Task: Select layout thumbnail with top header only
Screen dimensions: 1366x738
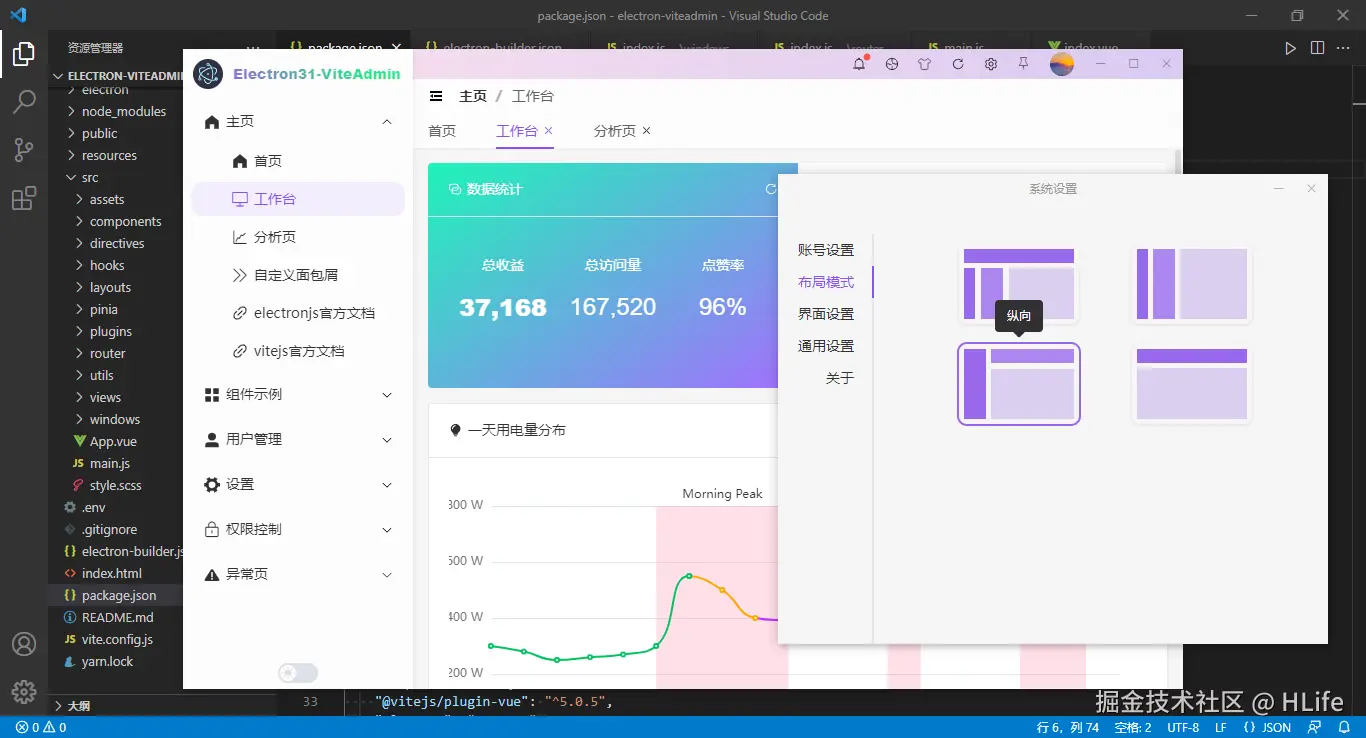Action: pyautogui.click(x=1192, y=384)
